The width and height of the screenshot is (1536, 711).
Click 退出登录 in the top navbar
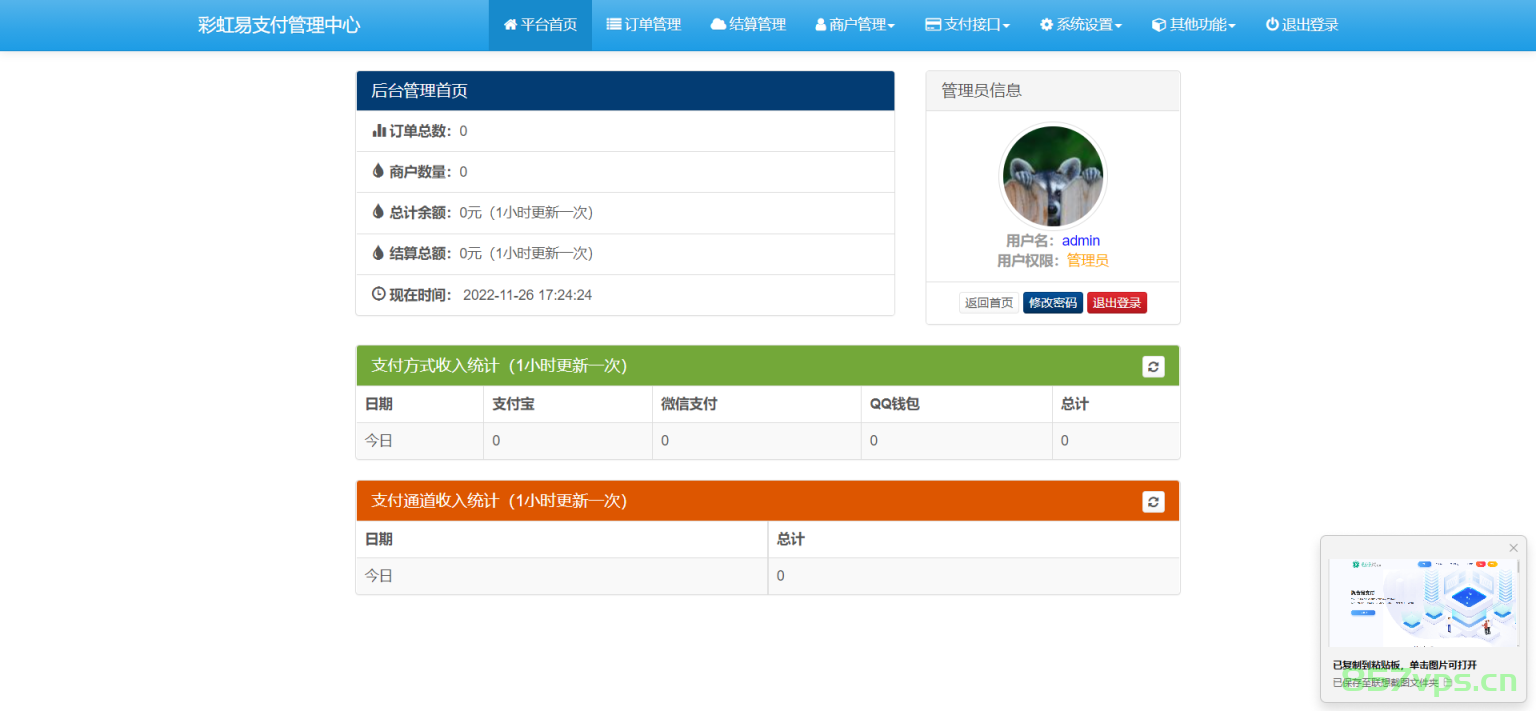pos(1302,25)
